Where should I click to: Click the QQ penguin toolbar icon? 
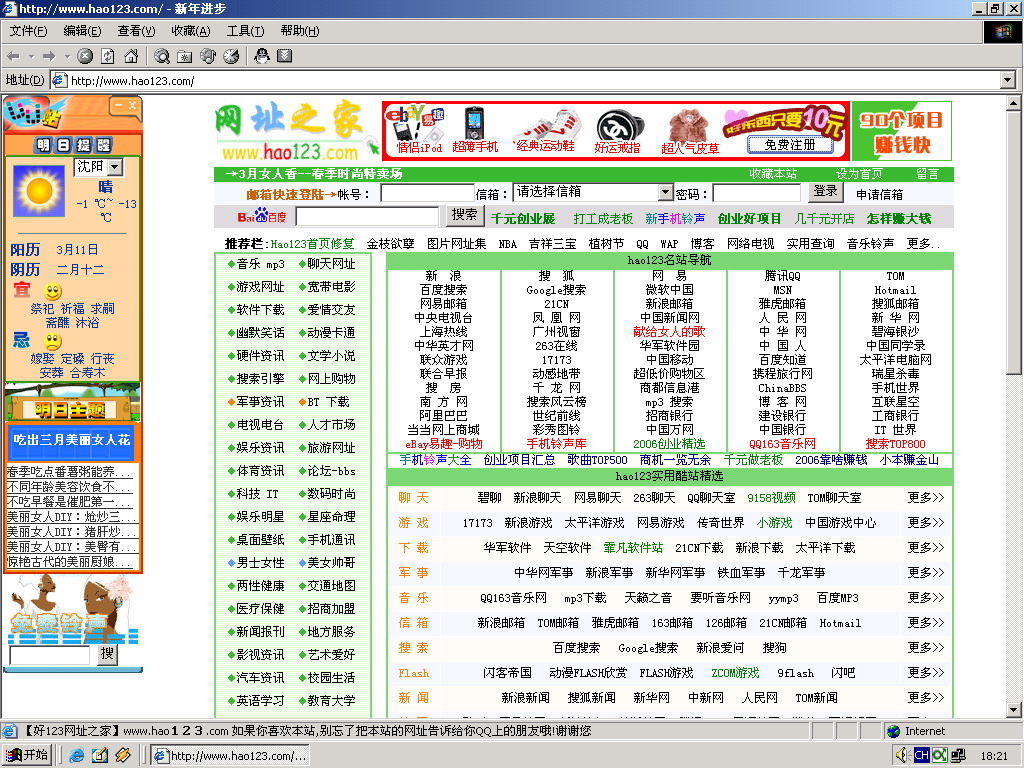point(261,56)
